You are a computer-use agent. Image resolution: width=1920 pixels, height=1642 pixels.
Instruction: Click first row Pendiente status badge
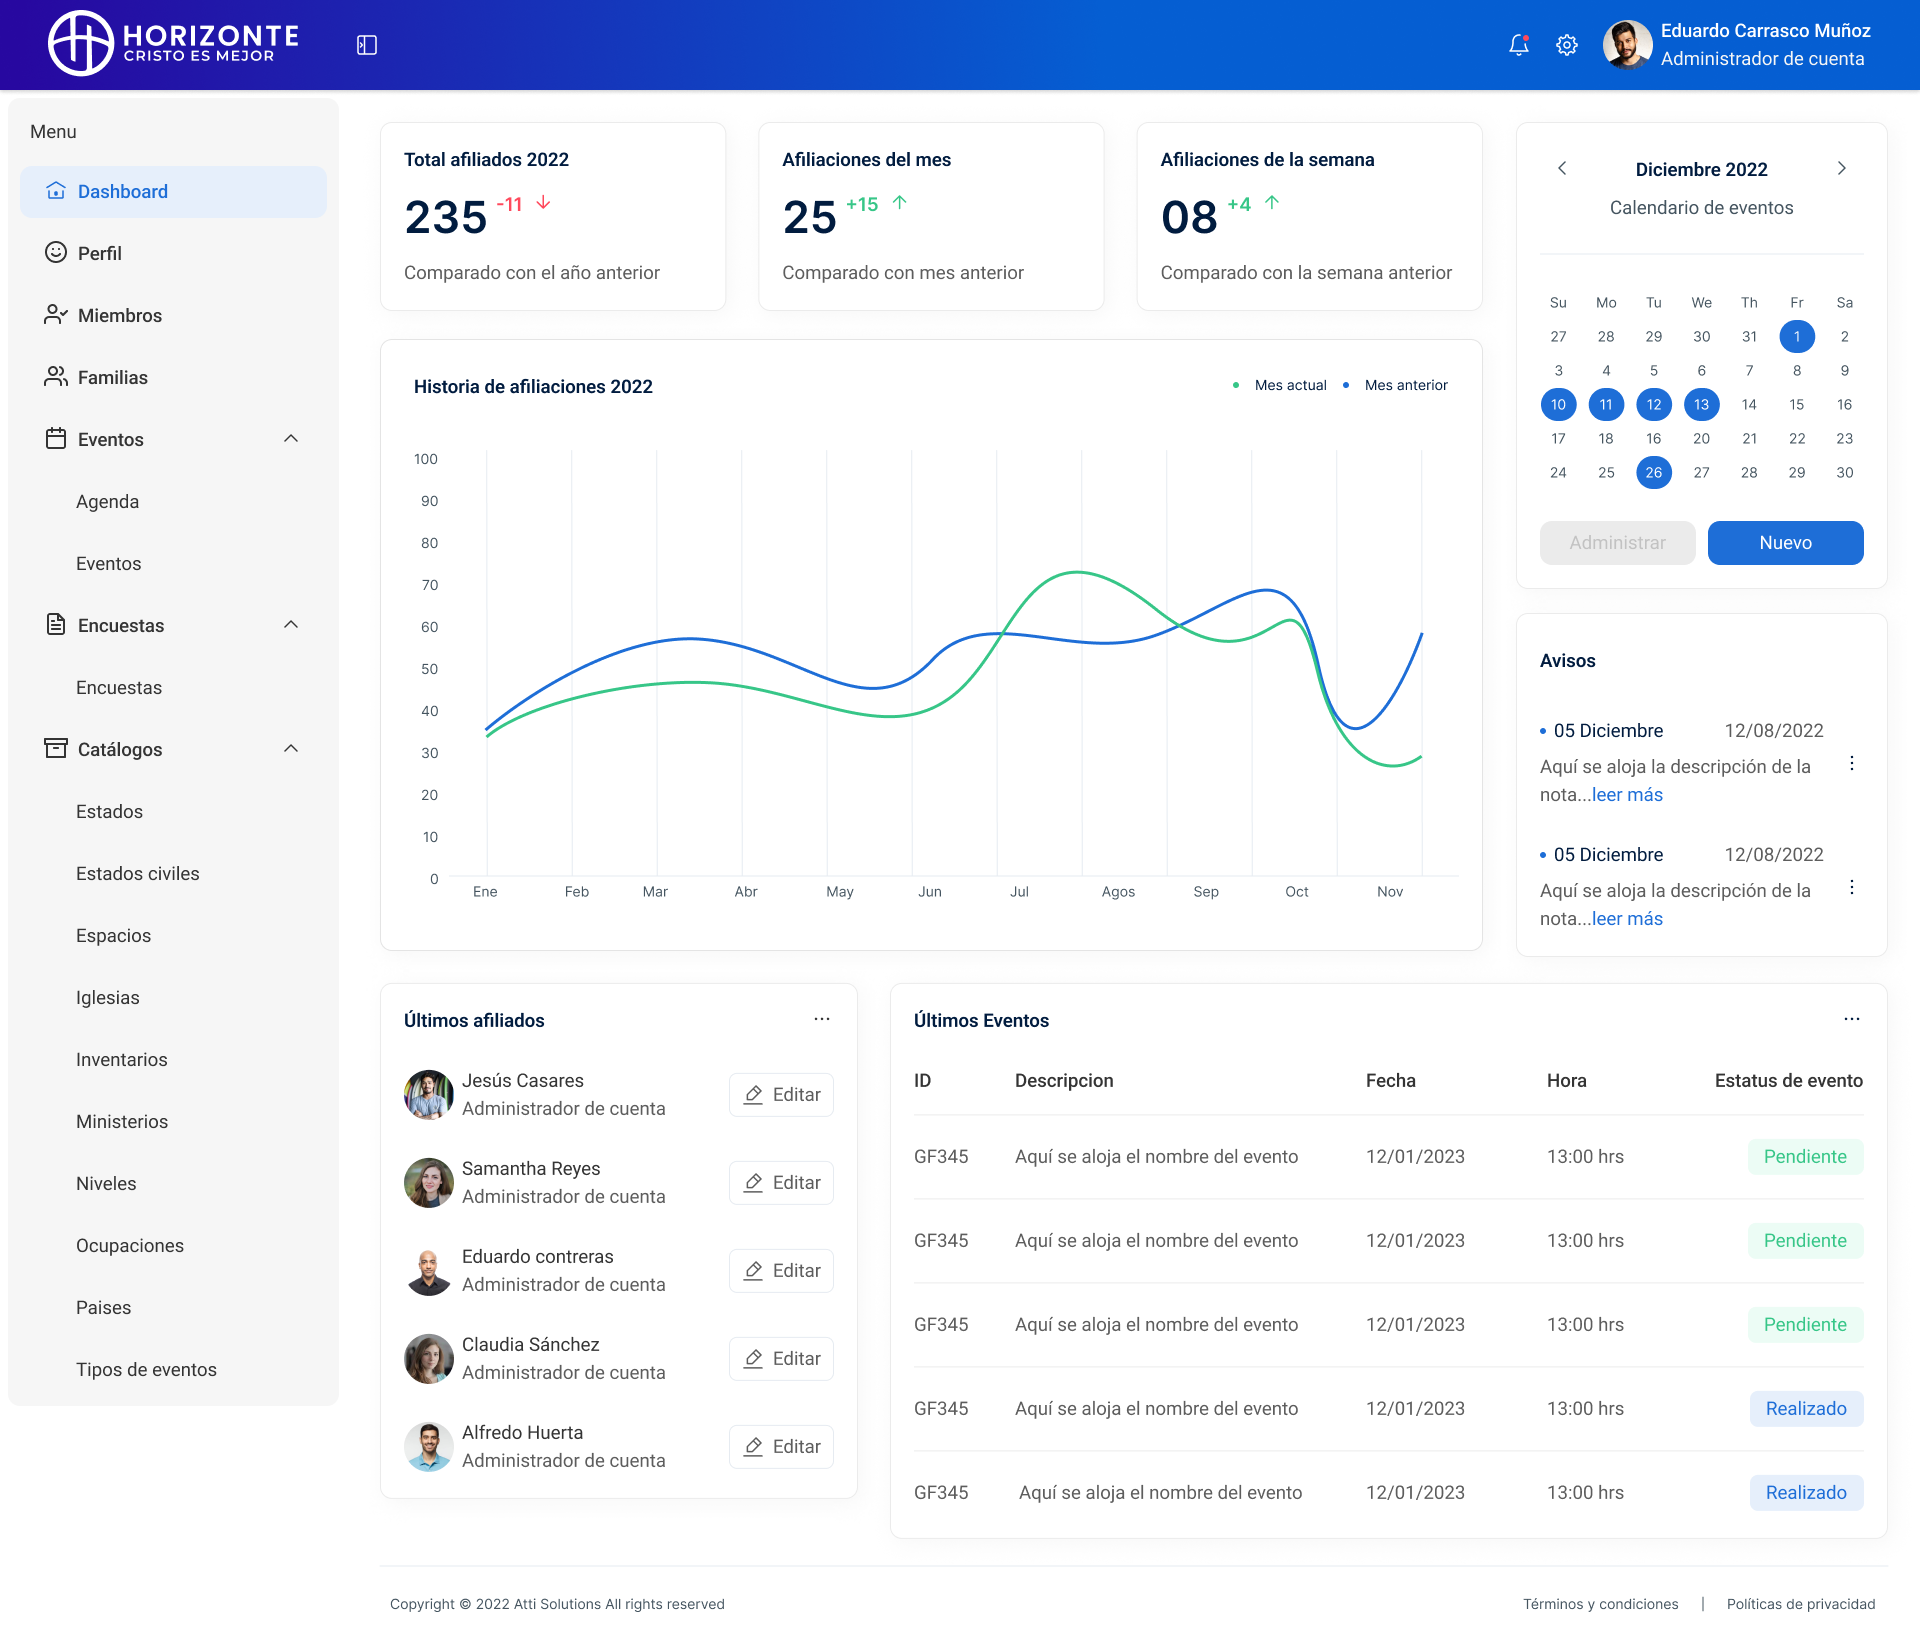pos(1805,1157)
